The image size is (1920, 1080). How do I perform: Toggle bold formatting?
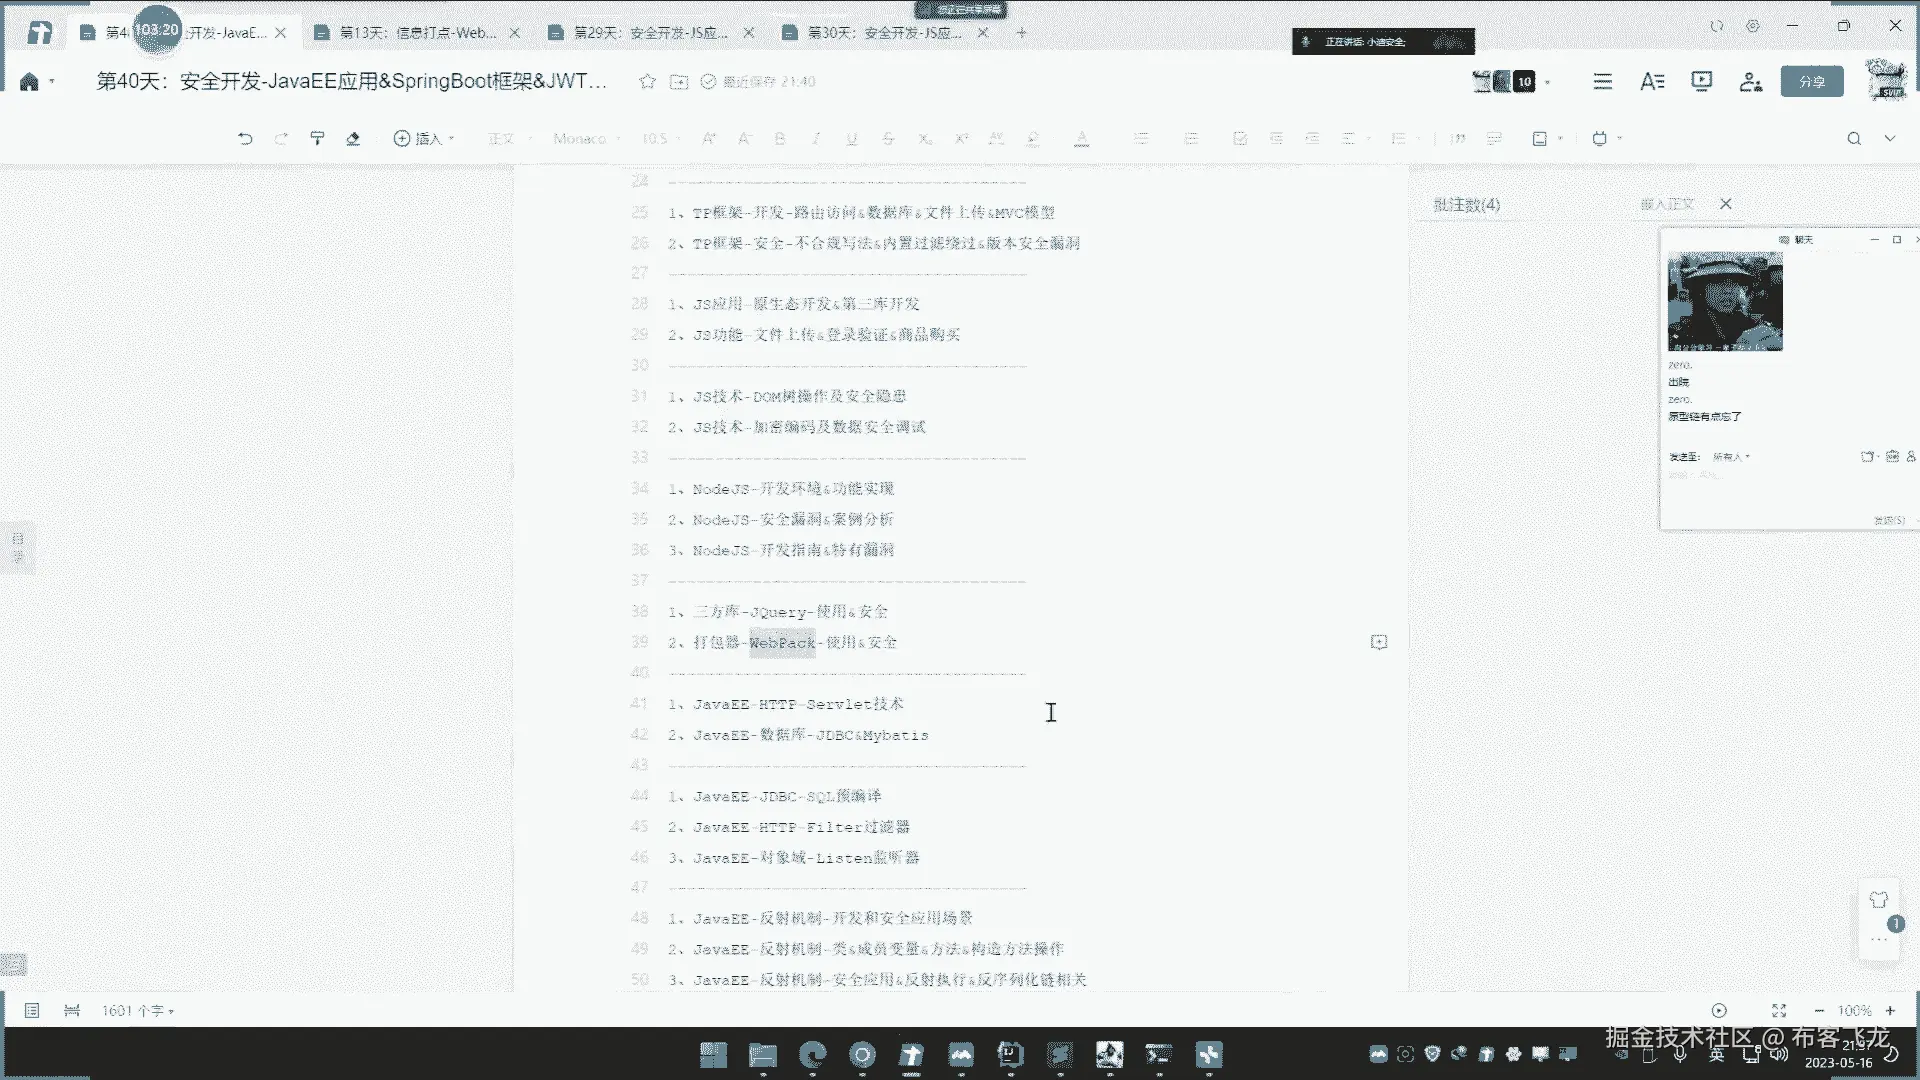tap(780, 139)
